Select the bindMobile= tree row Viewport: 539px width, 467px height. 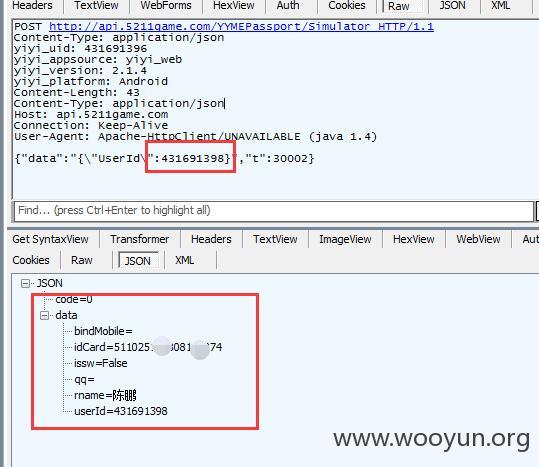(103, 331)
